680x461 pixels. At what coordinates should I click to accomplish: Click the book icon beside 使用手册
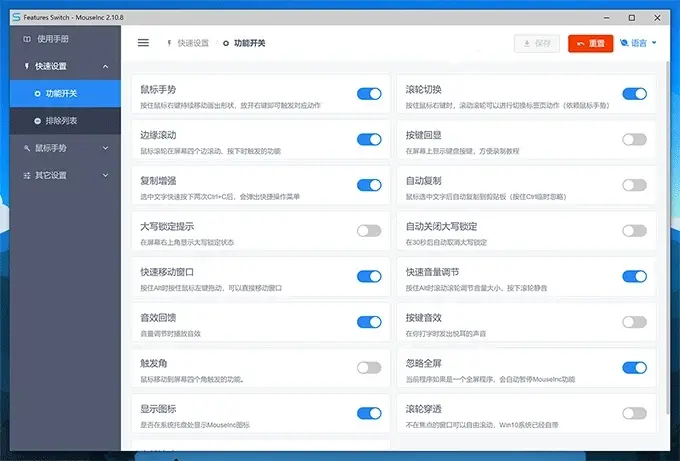[27, 40]
